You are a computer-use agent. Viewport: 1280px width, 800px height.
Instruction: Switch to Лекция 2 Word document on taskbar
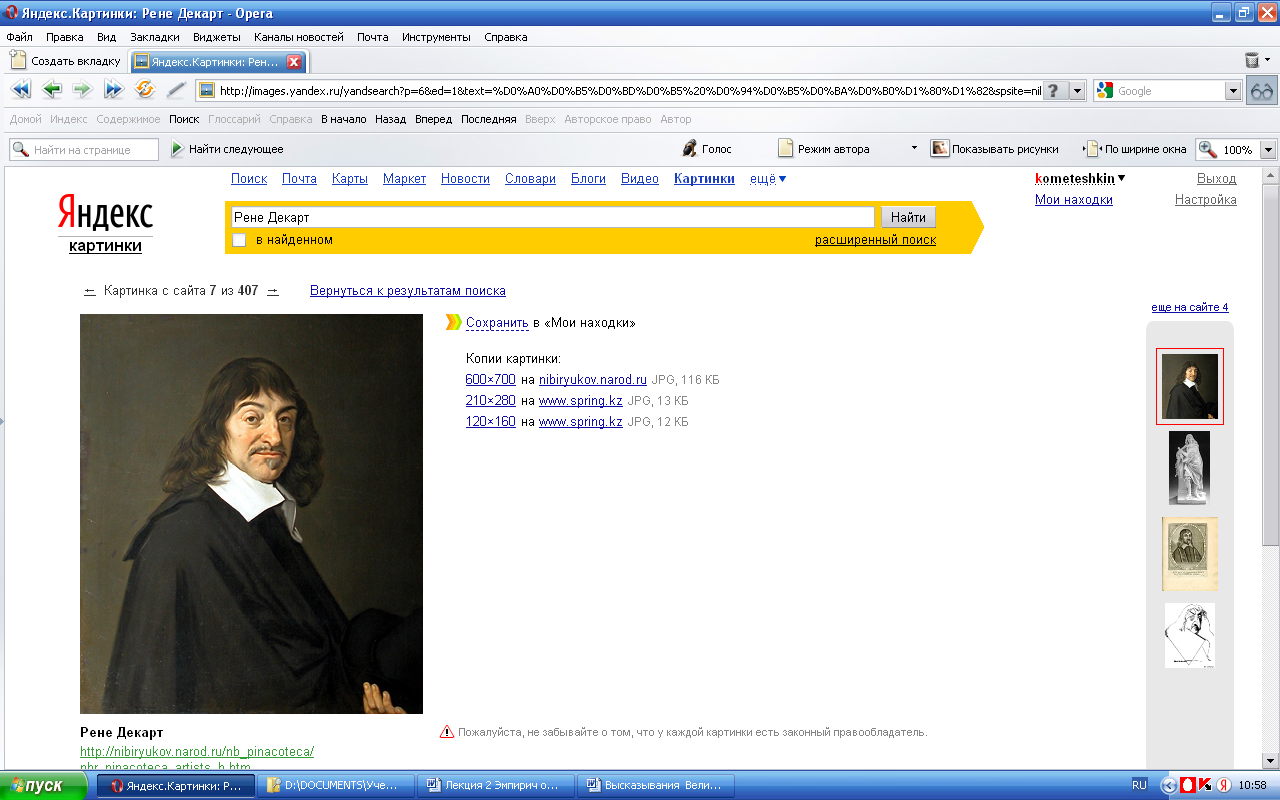(x=495, y=785)
